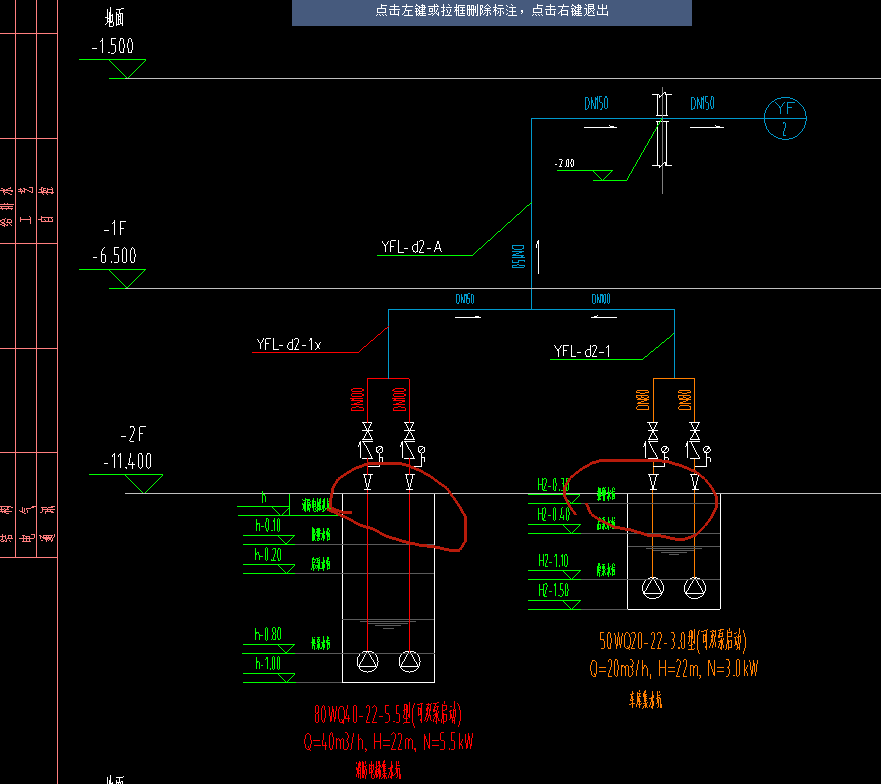Click the 80WQ40-22-5.5 pump model text
The height and width of the screenshot is (784, 881).
[x=388, y=714]
